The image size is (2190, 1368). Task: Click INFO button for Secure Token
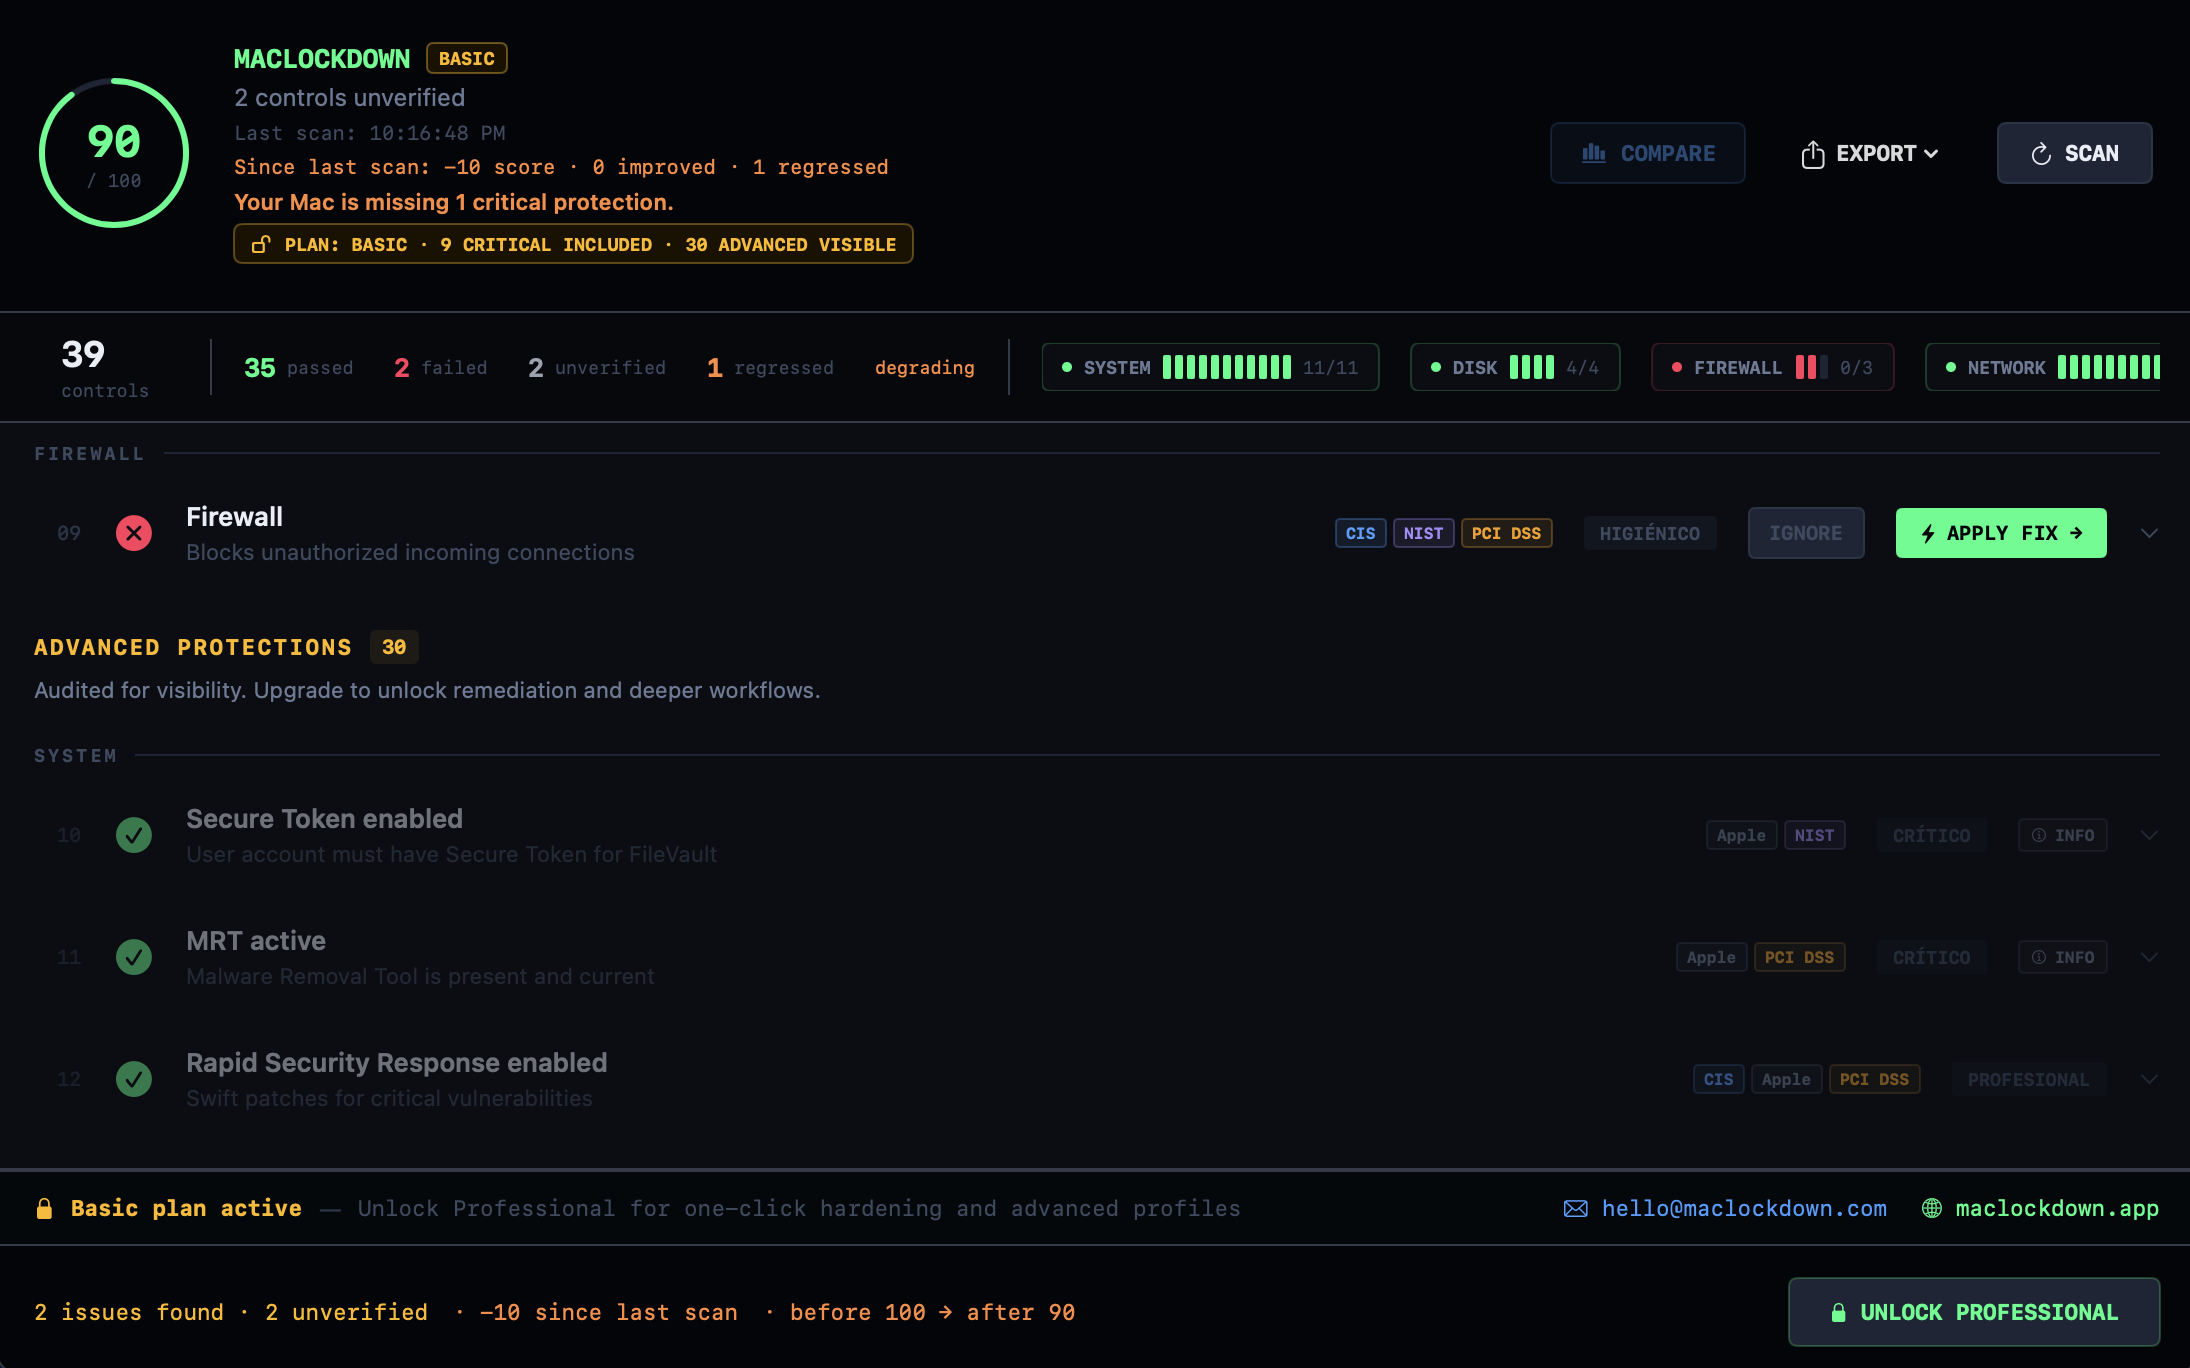tap(2062, 835)
